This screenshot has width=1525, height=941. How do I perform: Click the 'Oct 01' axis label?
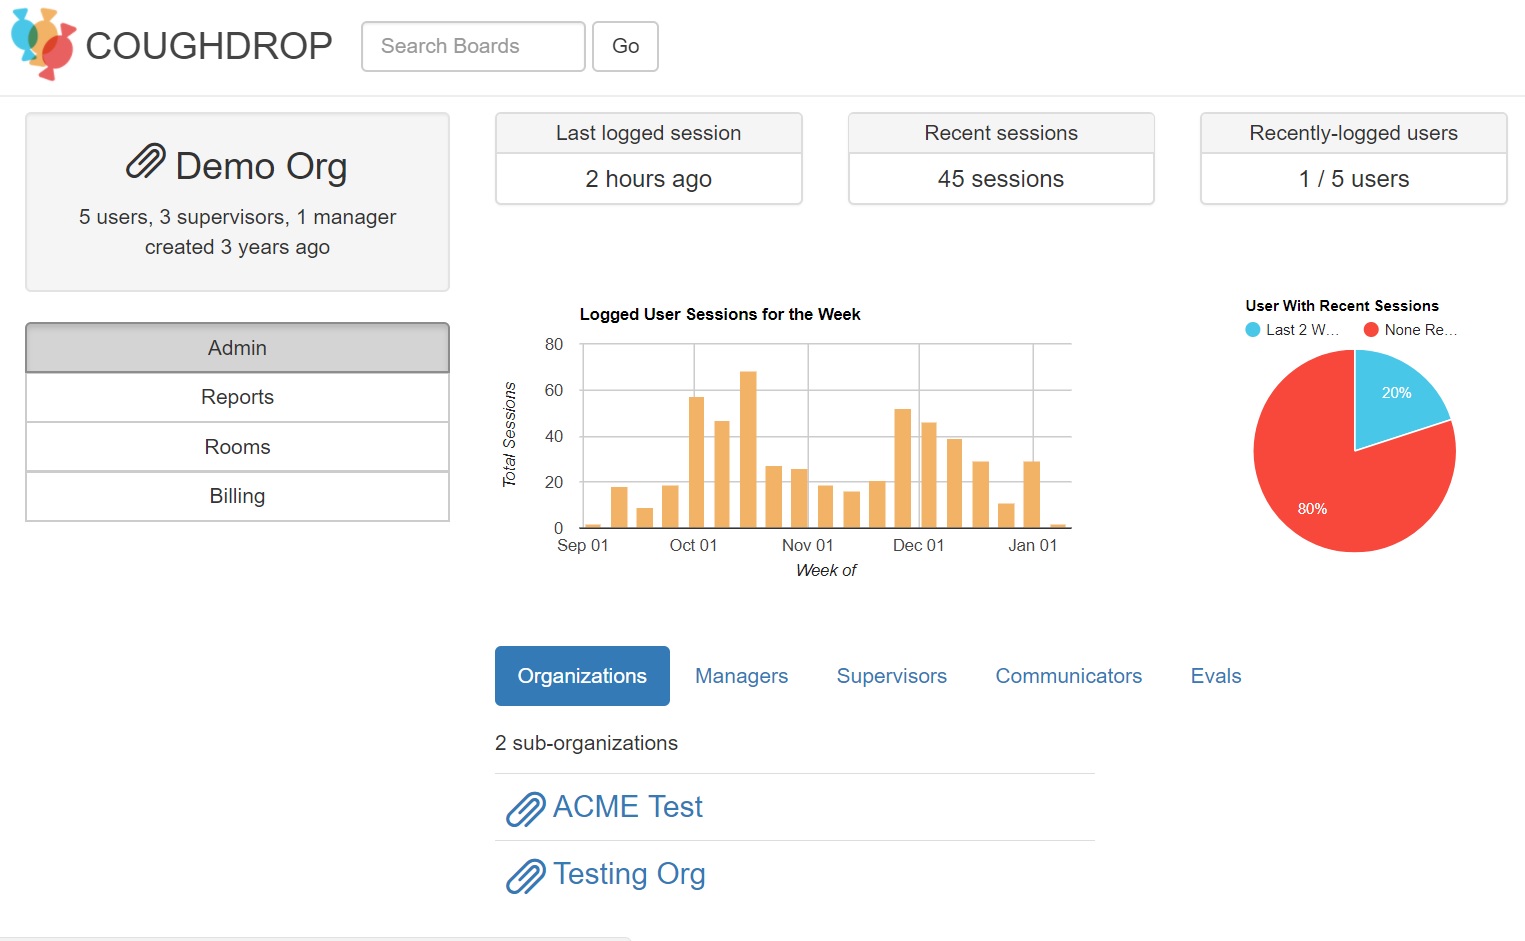click(693, 545)
